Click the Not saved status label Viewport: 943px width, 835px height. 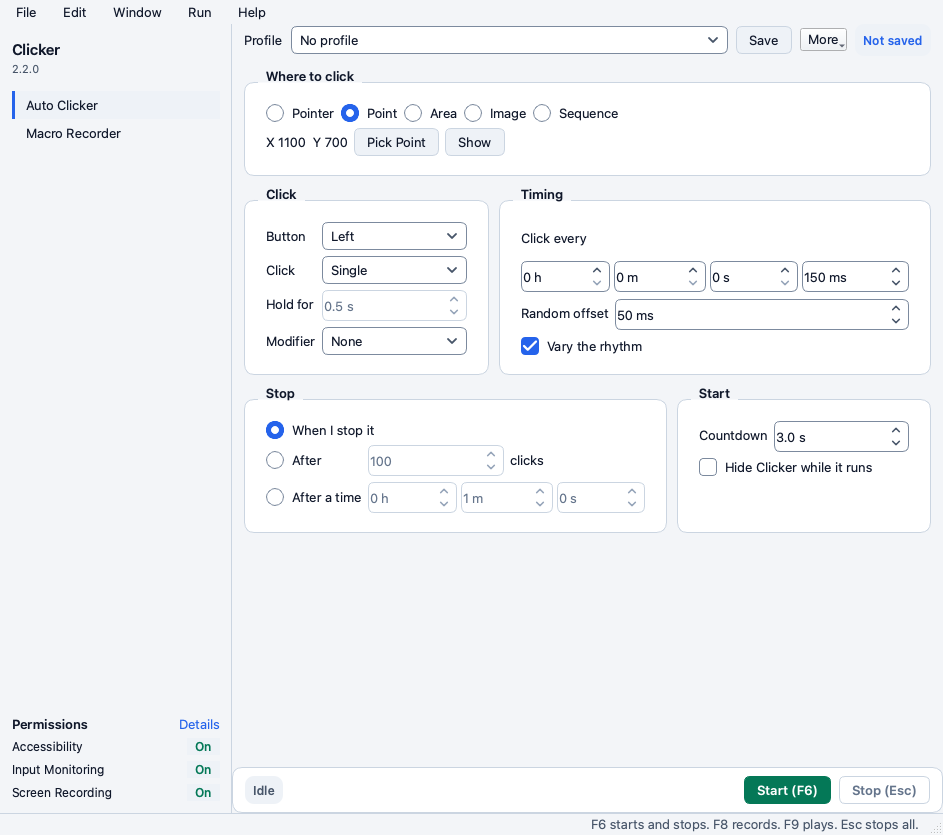tap(892, 40)
